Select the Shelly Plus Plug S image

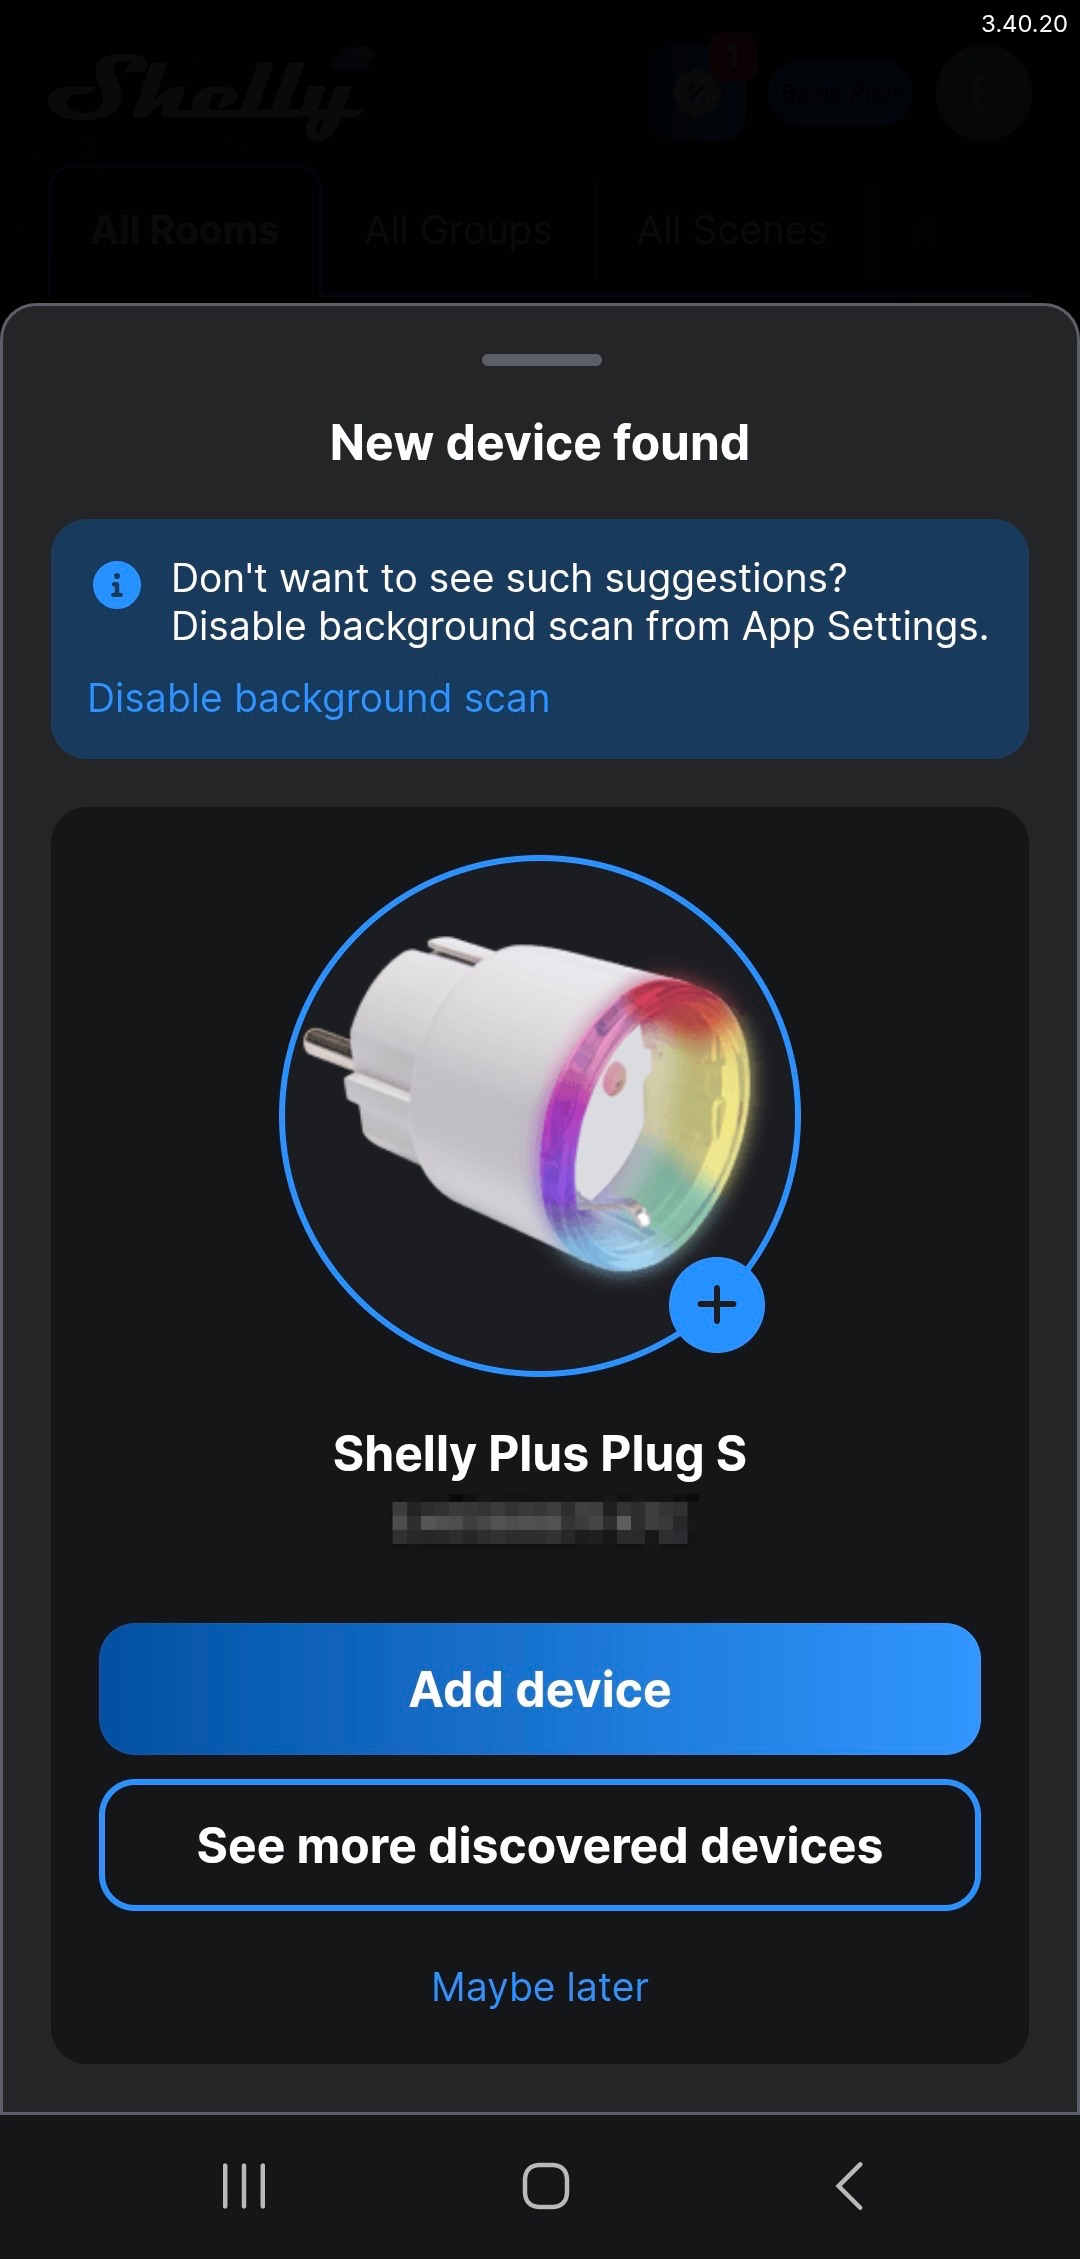click(540, 1115)
